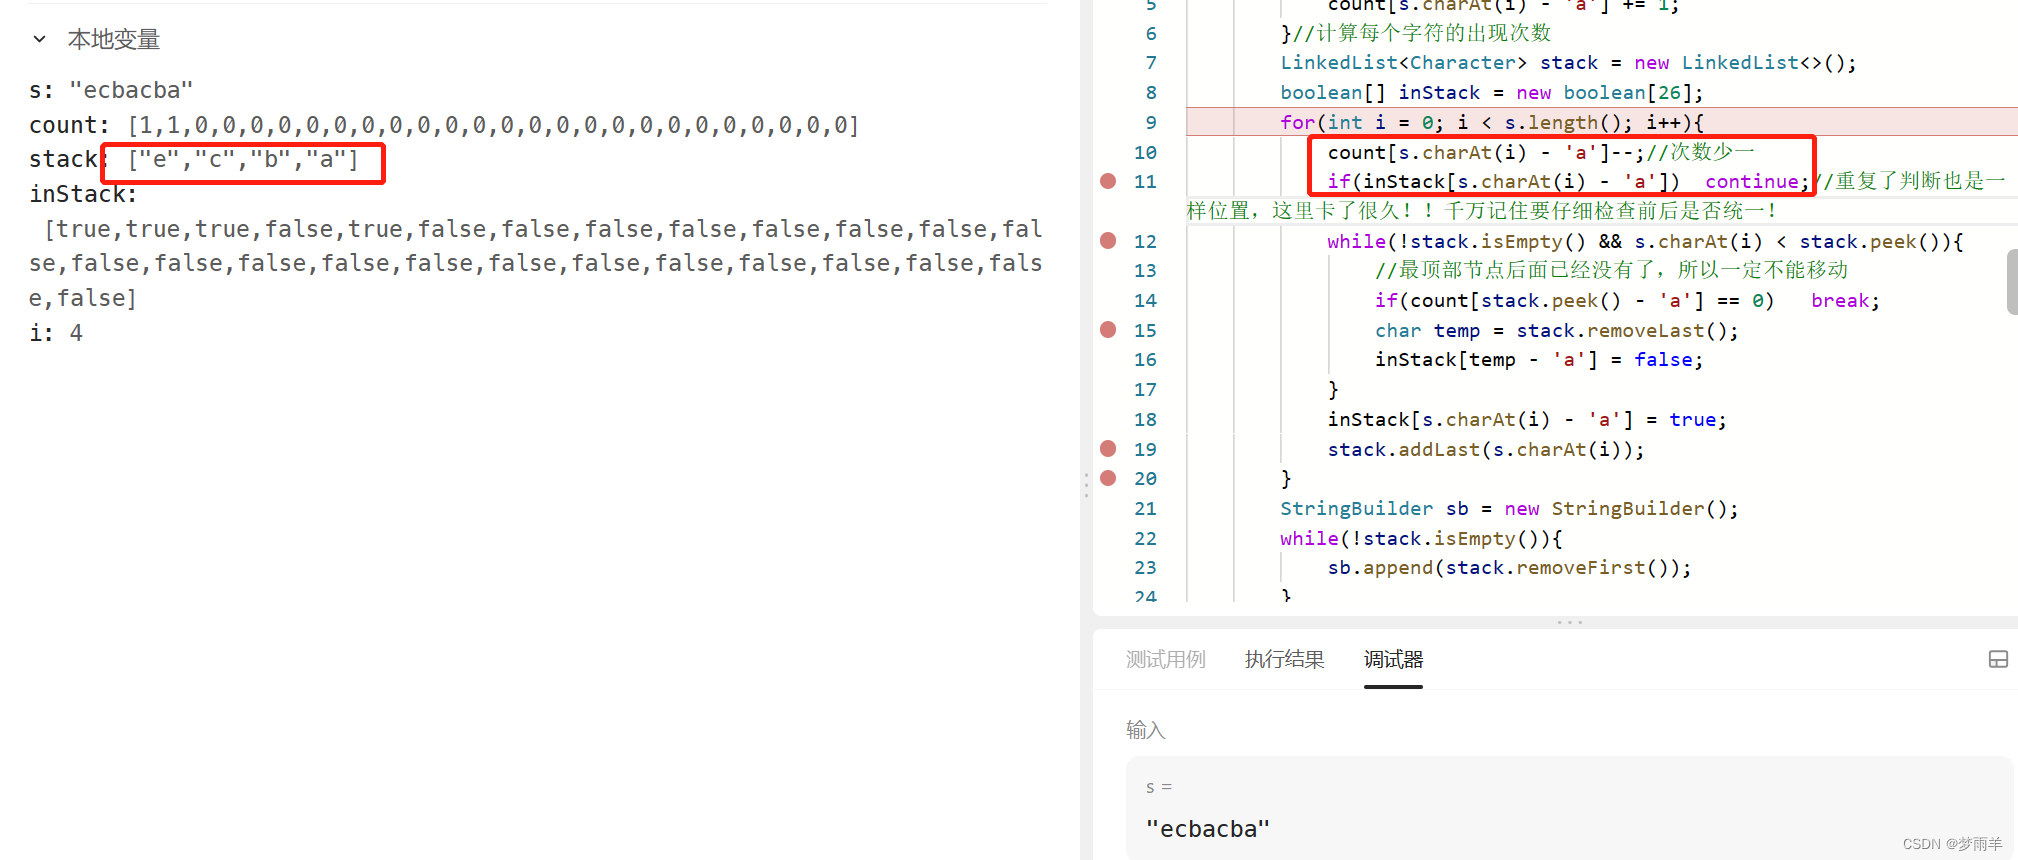Screen dimensions: 2018x860
Task: Click the stack variable value
Action: point(243,160)
